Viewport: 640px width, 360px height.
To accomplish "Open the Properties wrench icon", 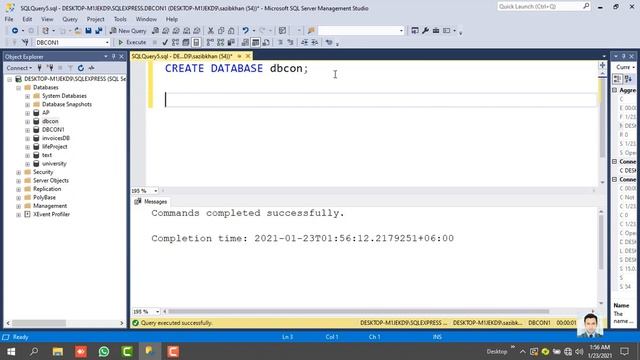I will point(425,31).
